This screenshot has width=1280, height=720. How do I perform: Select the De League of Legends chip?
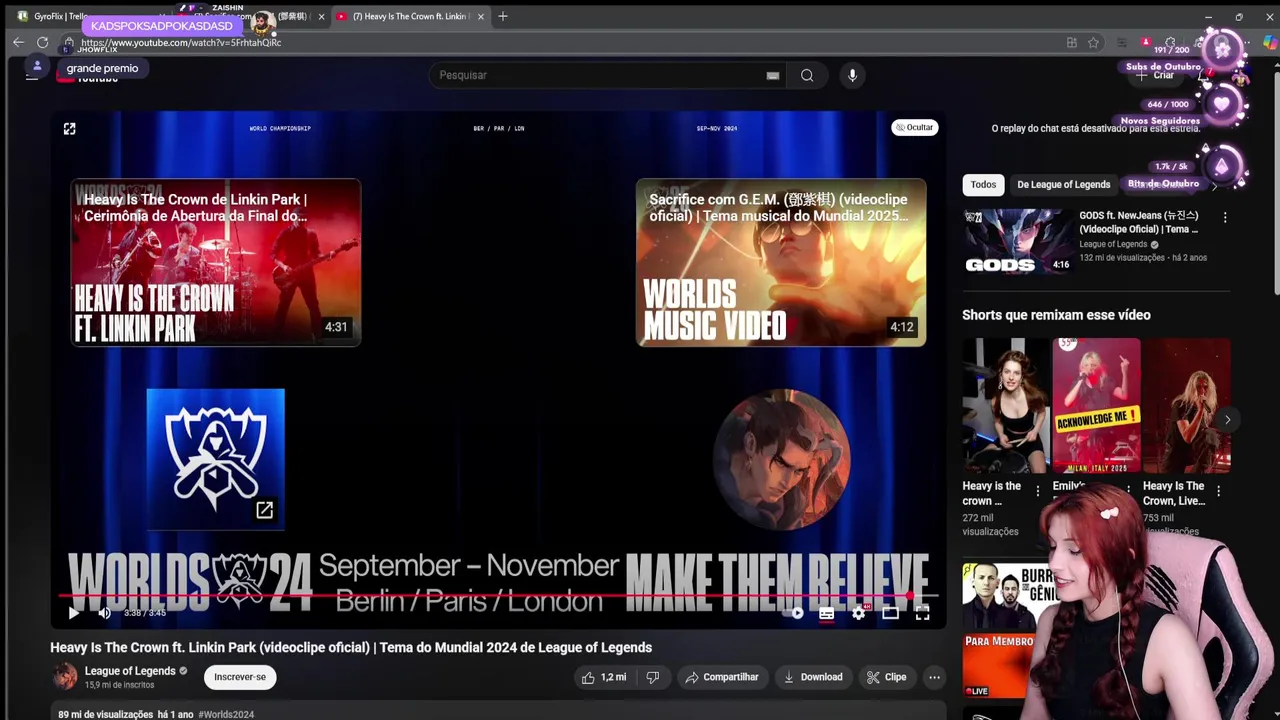tap(1063, 184)
